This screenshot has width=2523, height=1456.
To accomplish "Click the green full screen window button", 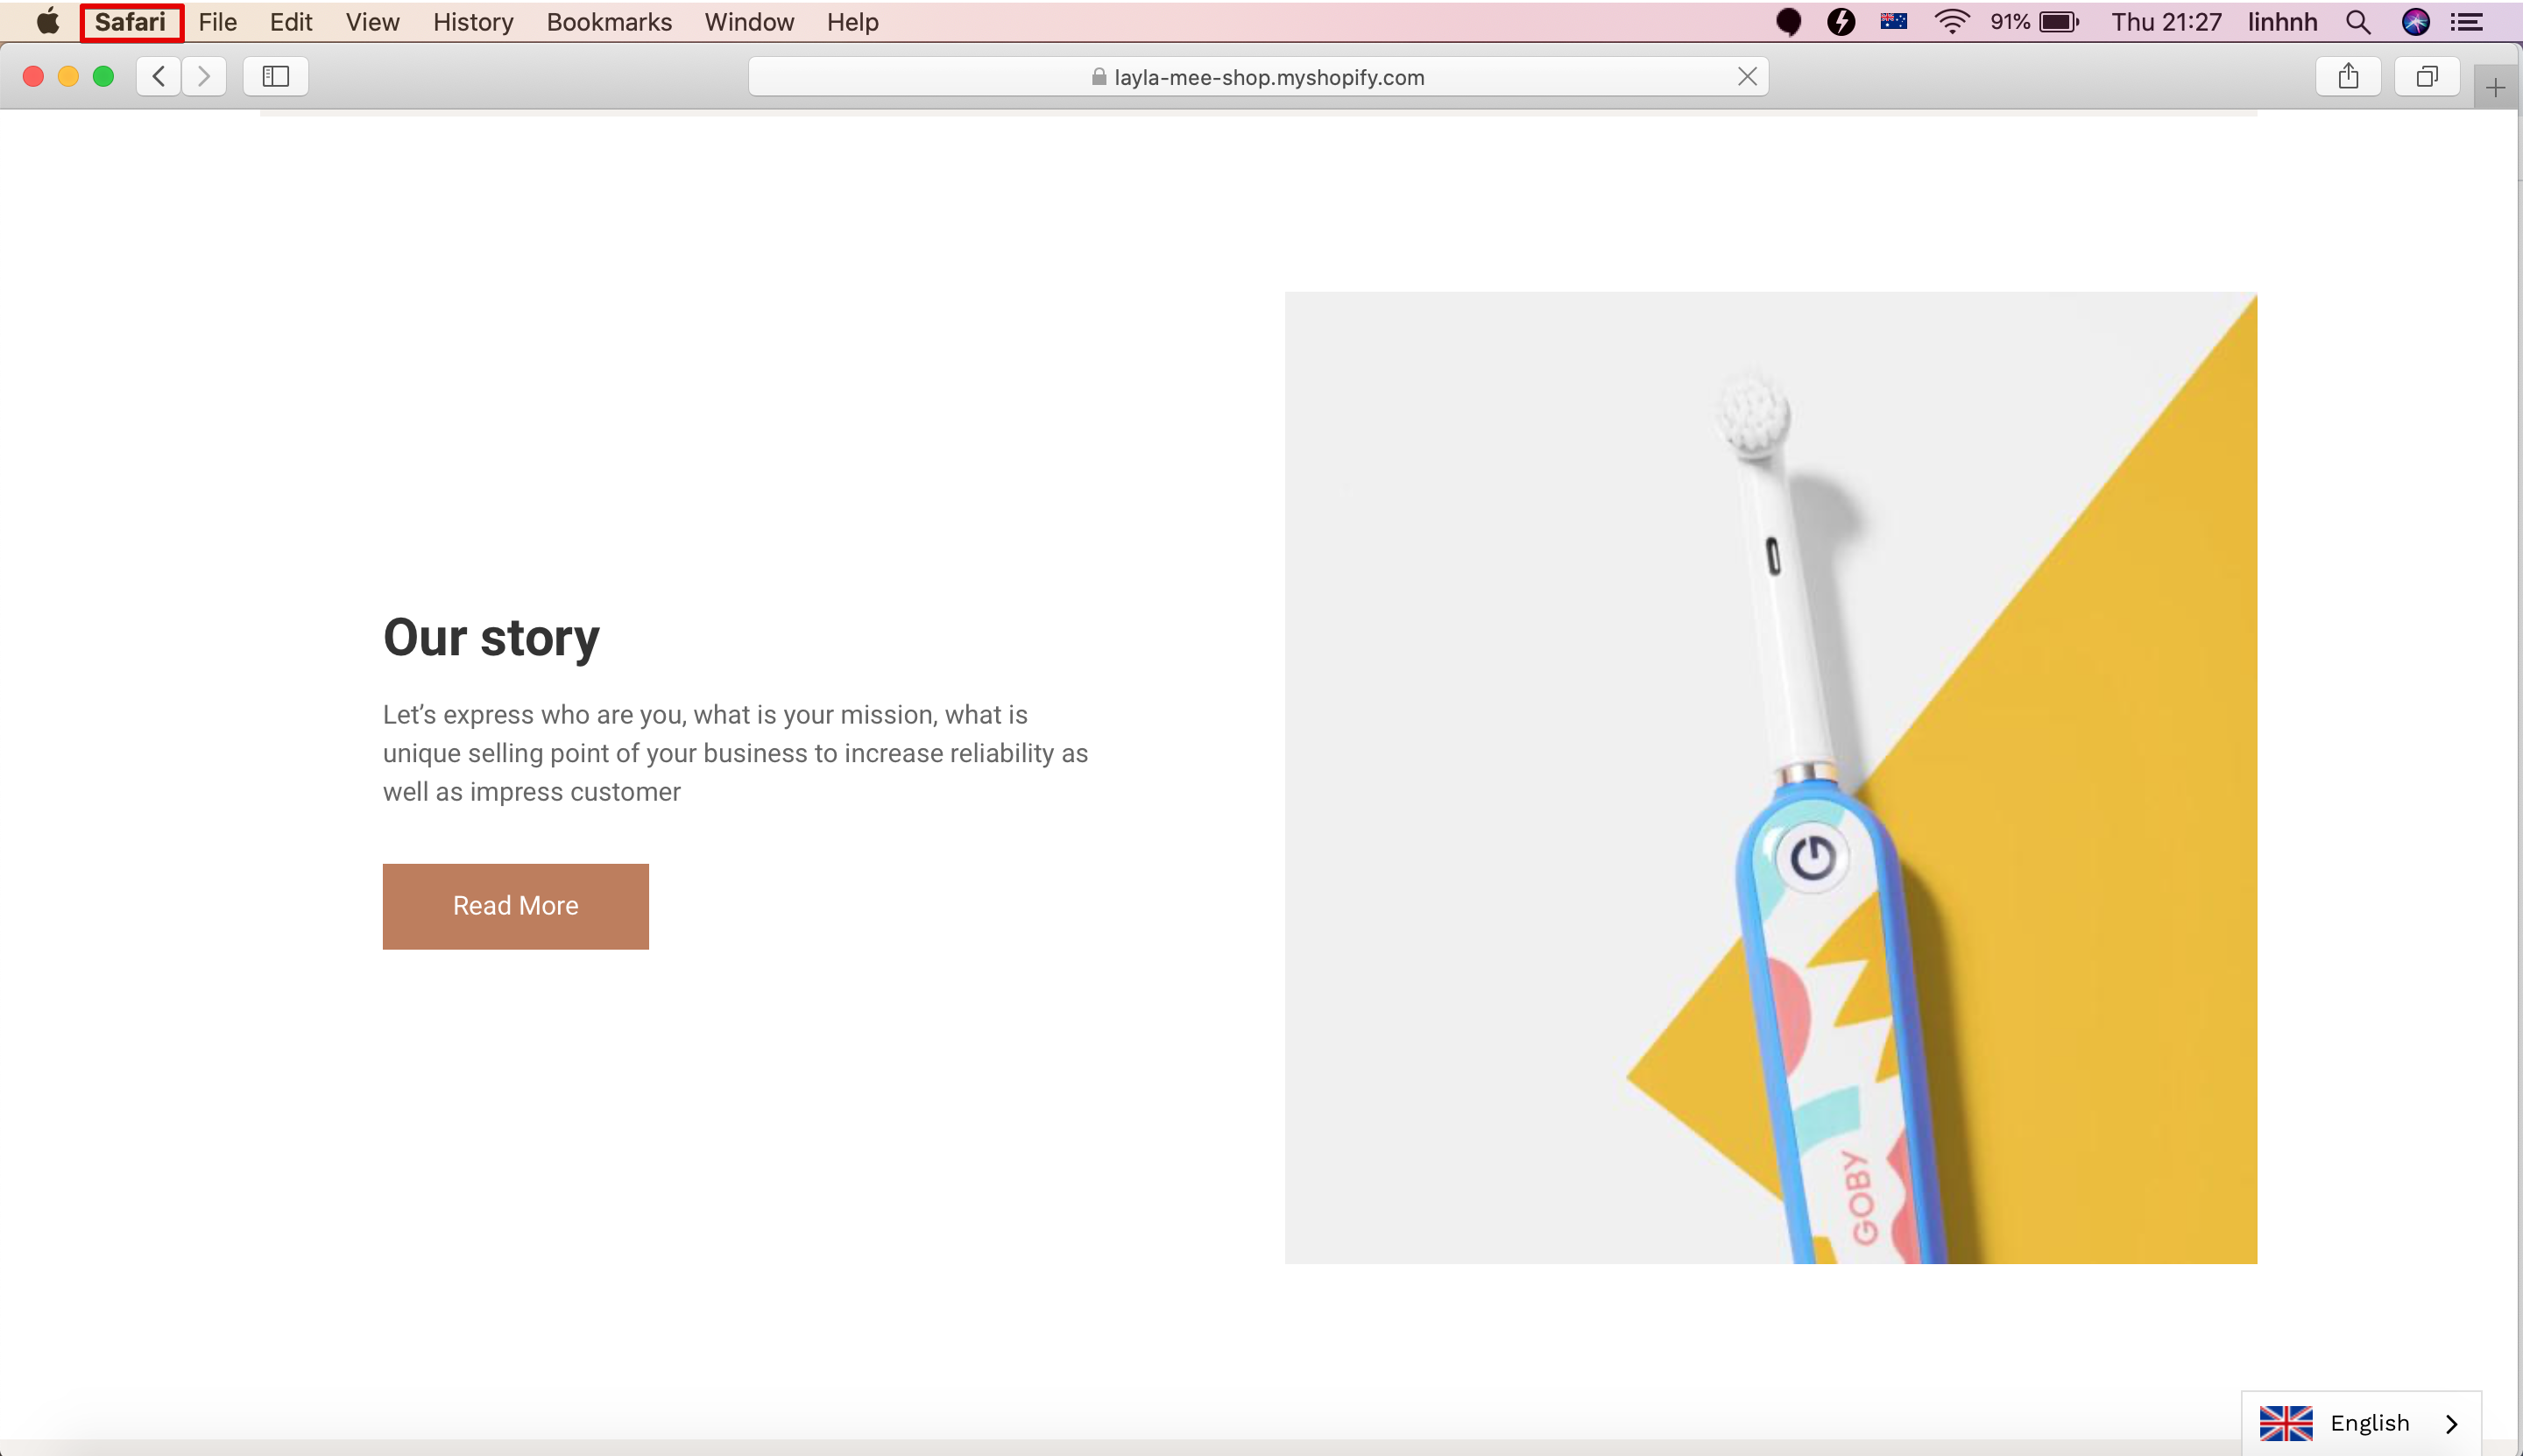I will click(103, 77).
